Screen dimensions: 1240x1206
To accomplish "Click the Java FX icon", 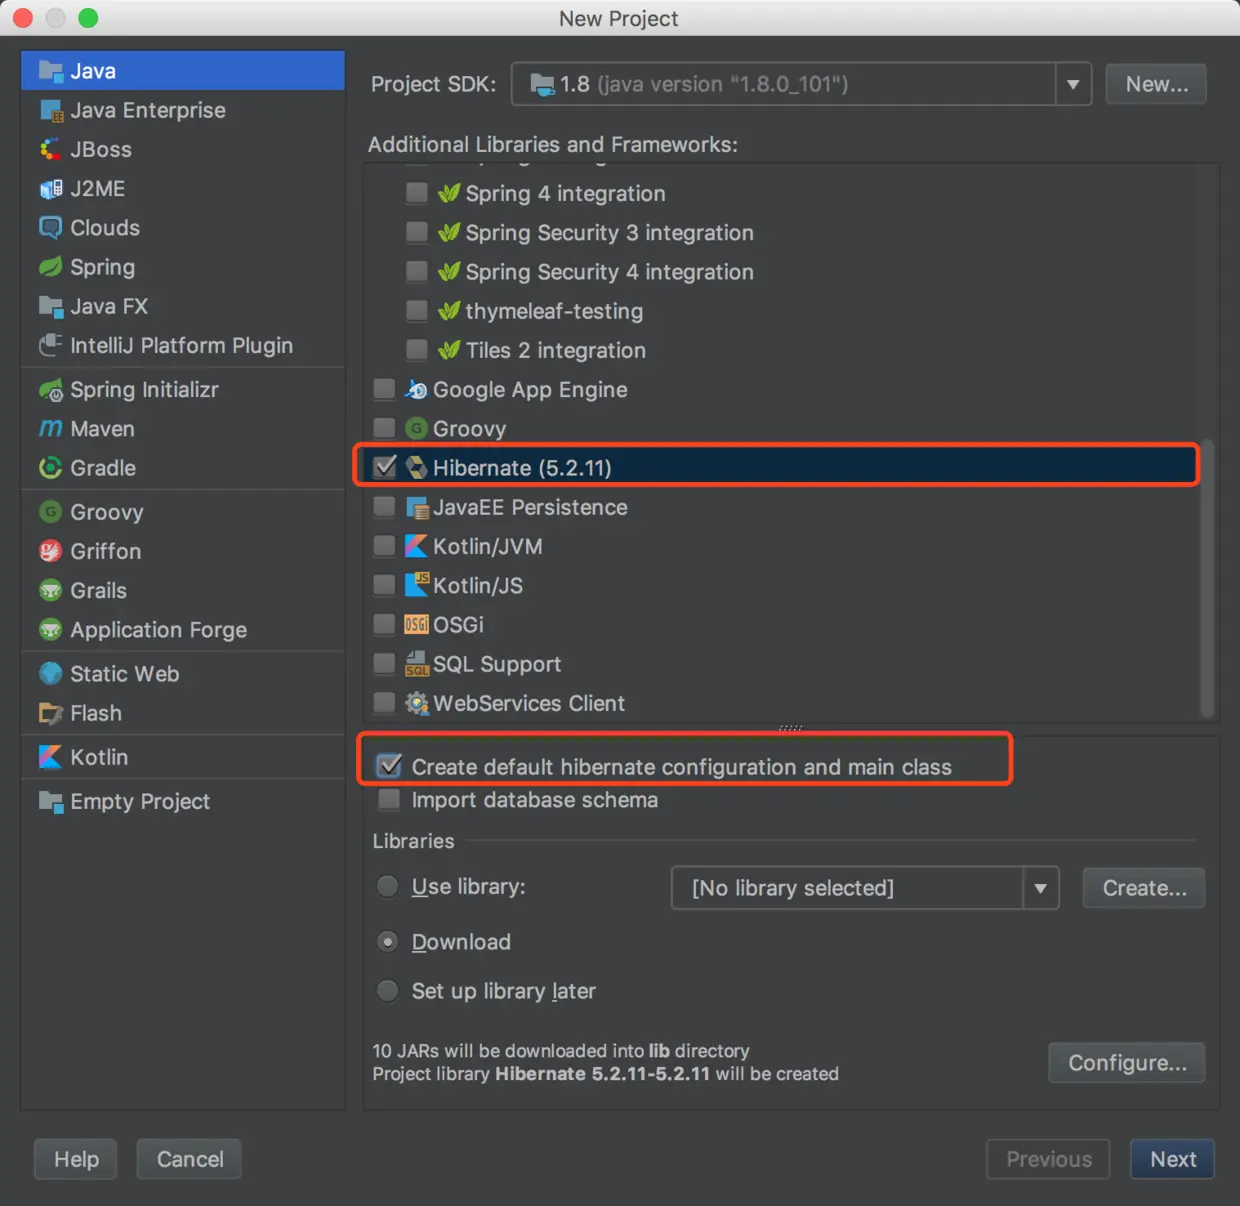I will coord(50,306).
